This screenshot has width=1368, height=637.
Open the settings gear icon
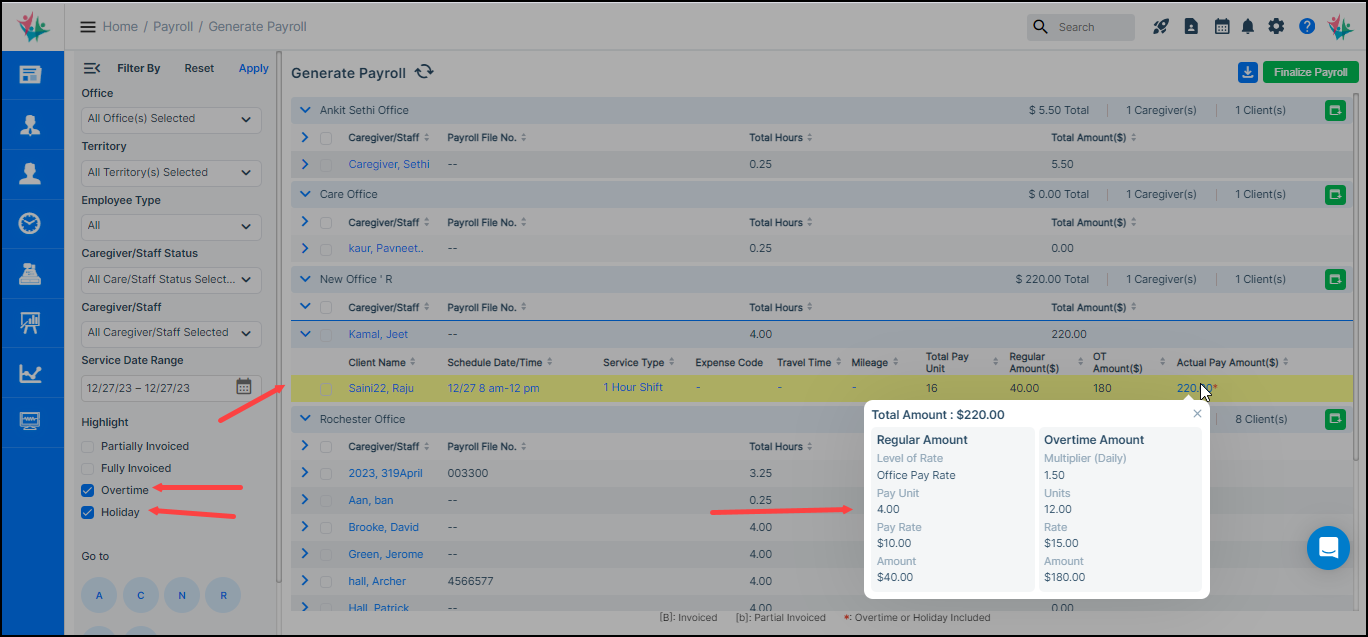pos(1277,26)
